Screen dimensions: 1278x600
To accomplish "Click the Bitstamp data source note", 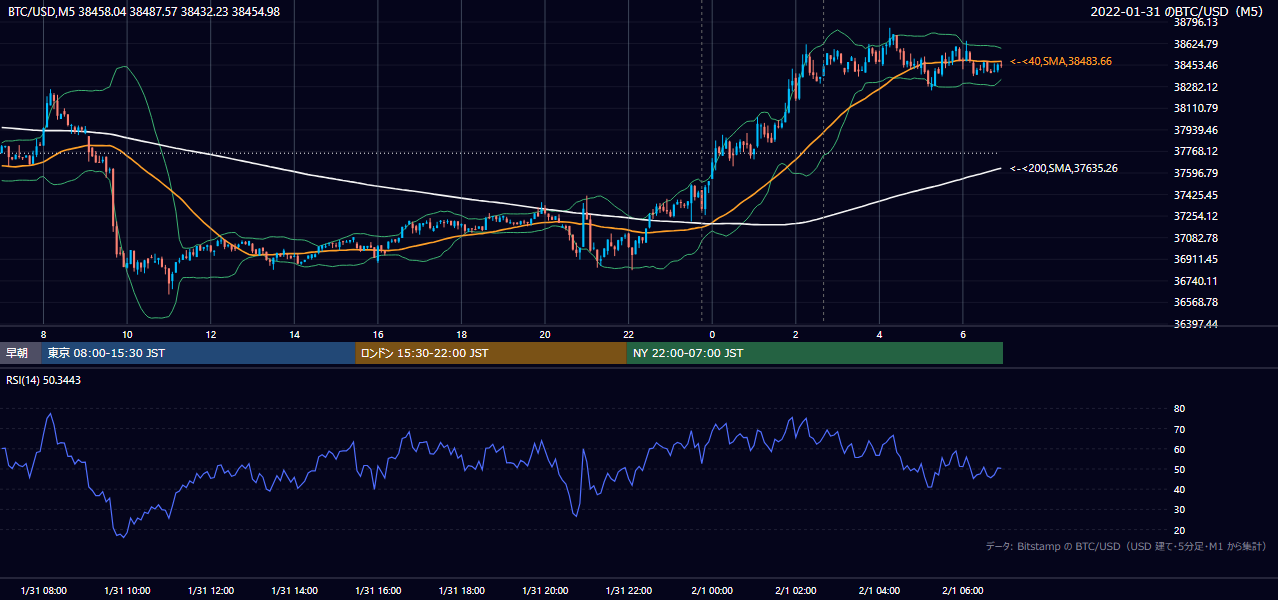I will coord(1126,546).
